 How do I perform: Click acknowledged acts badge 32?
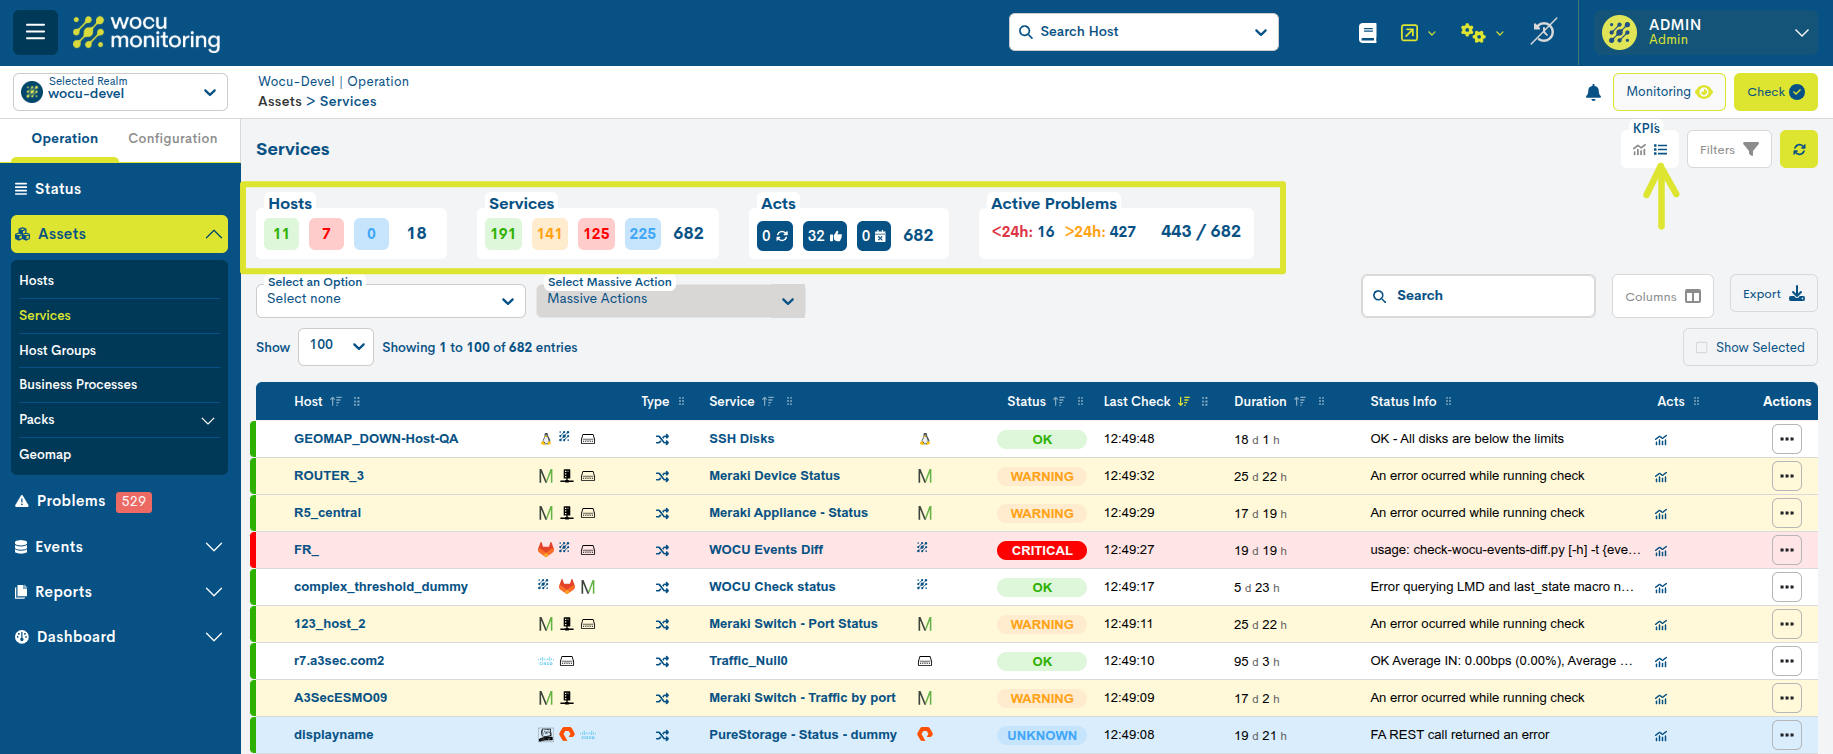[825, 236]
